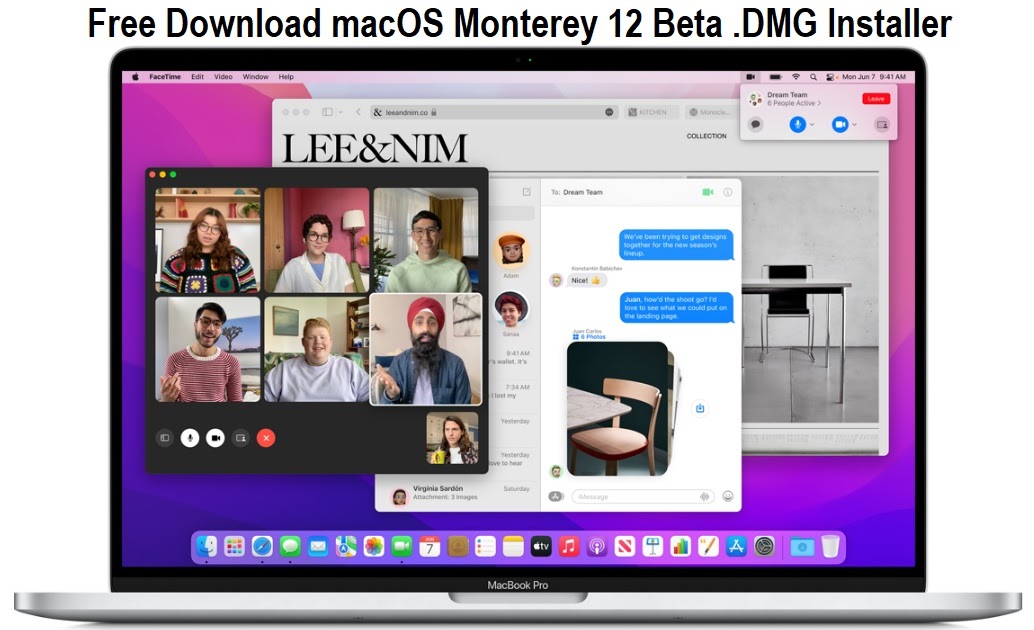Open Trash in the Dock
The height and width of the screenshot is (630, 1034).
[830, 546]
